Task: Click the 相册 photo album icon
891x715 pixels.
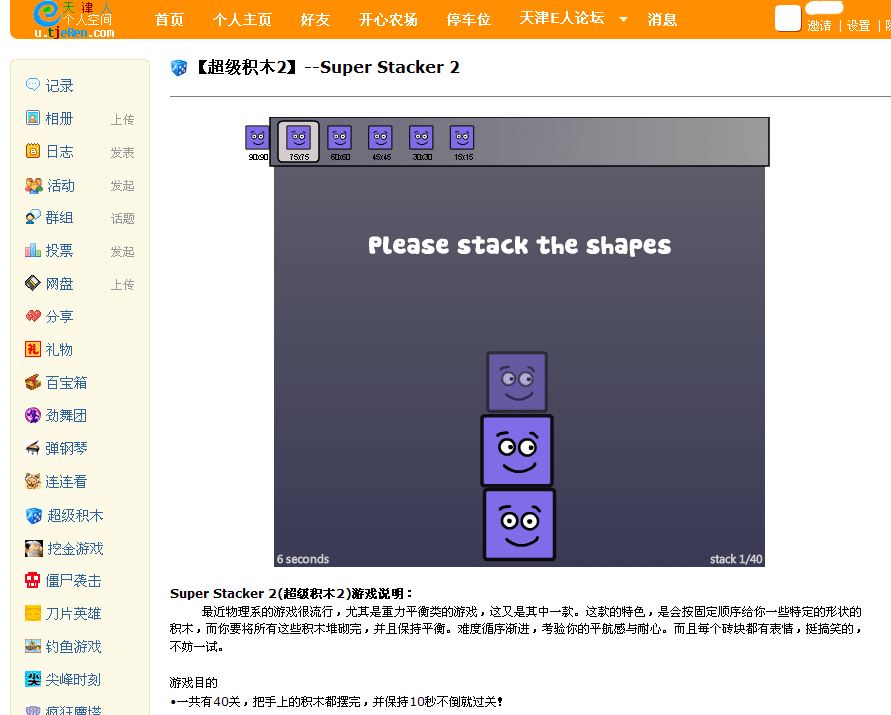Action: click(x=33, y=118)
